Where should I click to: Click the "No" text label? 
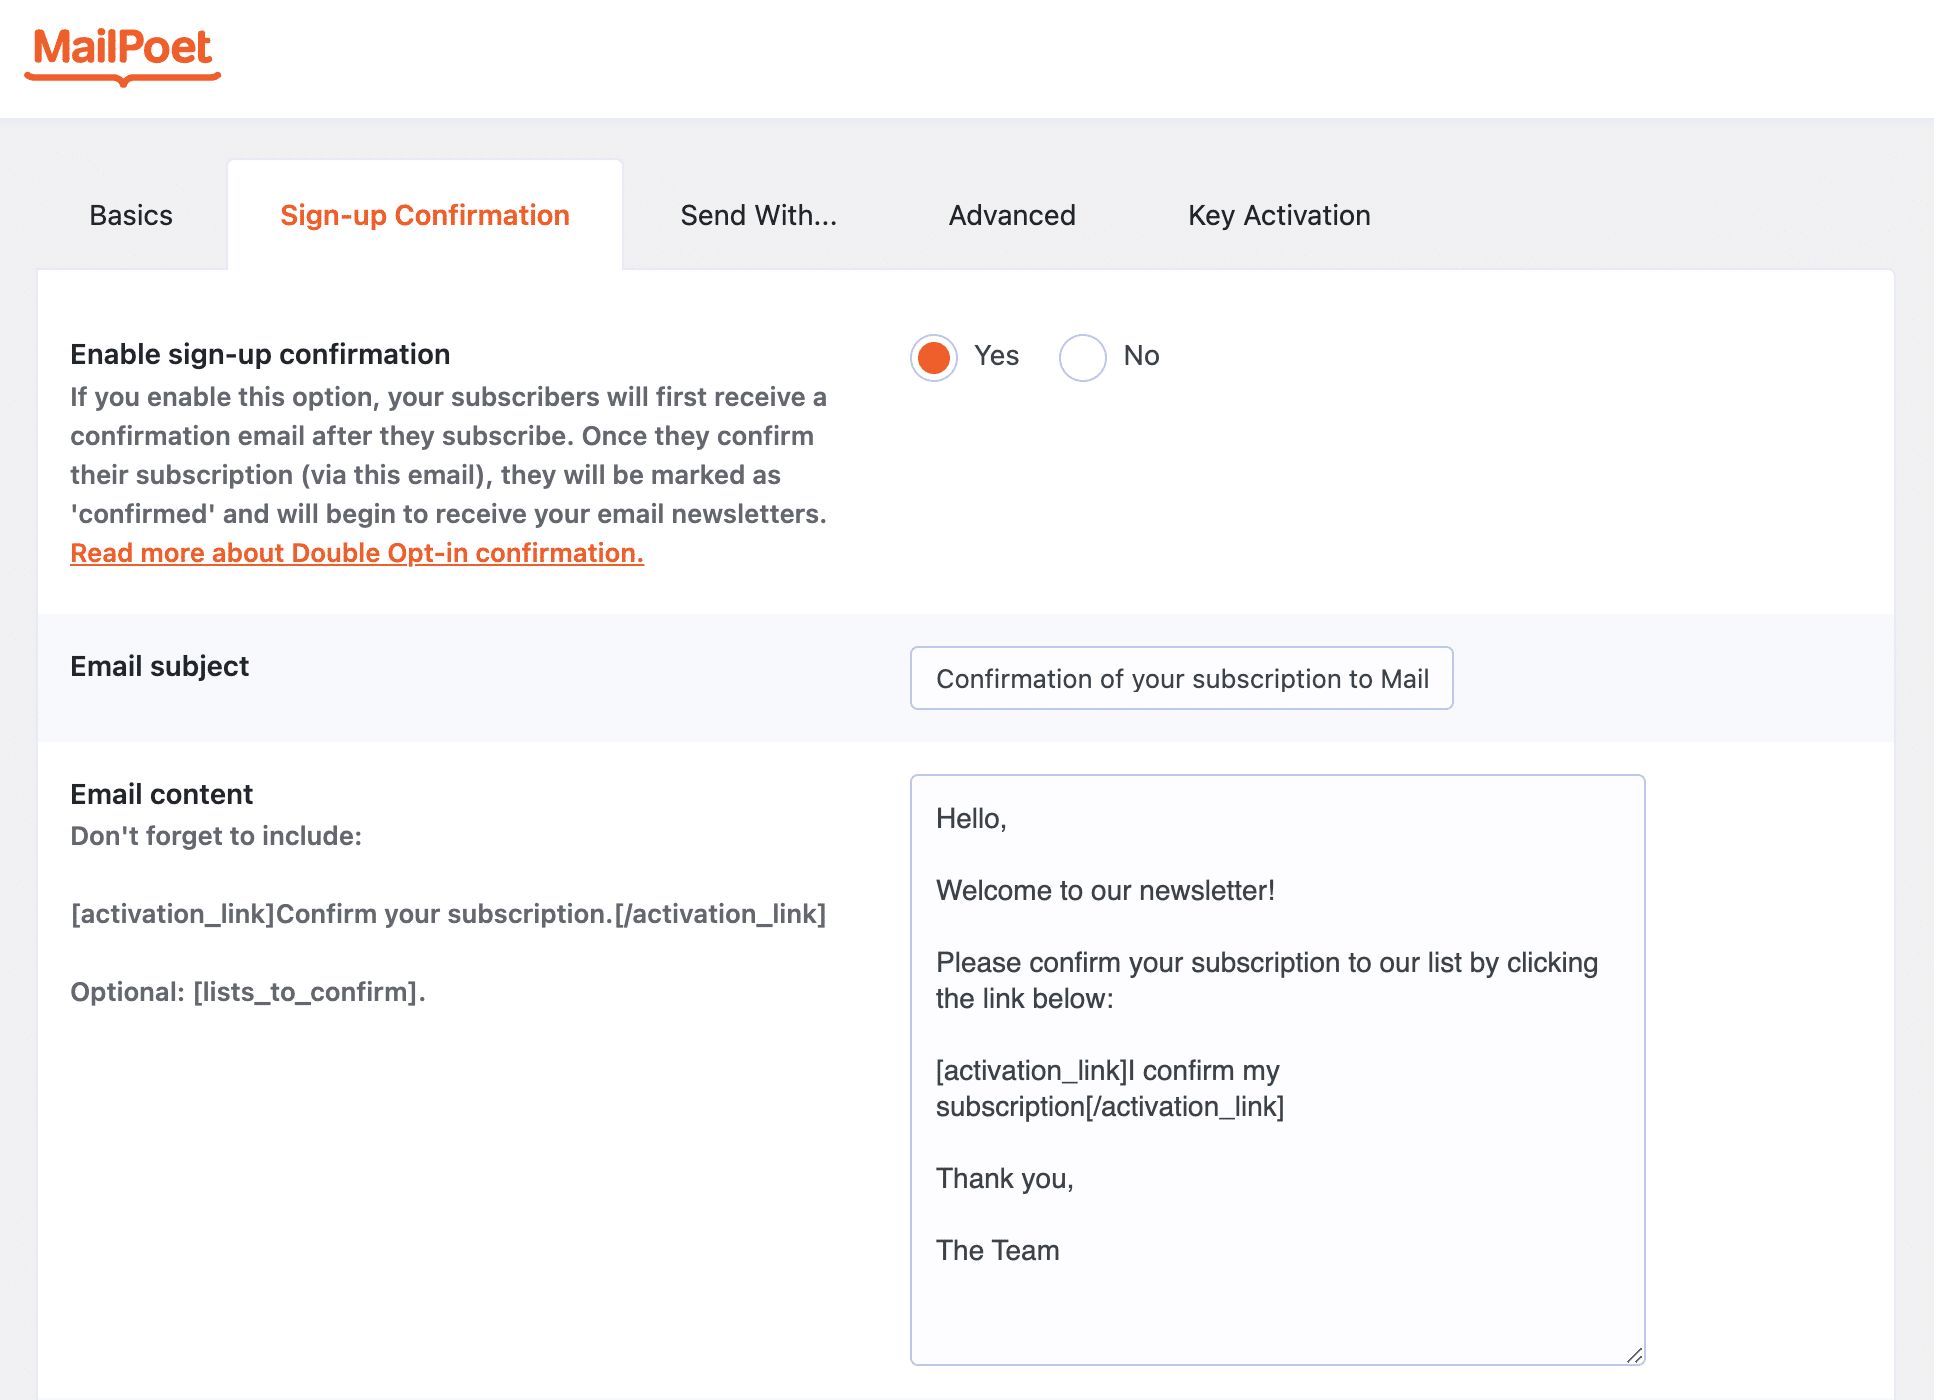pyautogui.click(x=1141, y=356)
